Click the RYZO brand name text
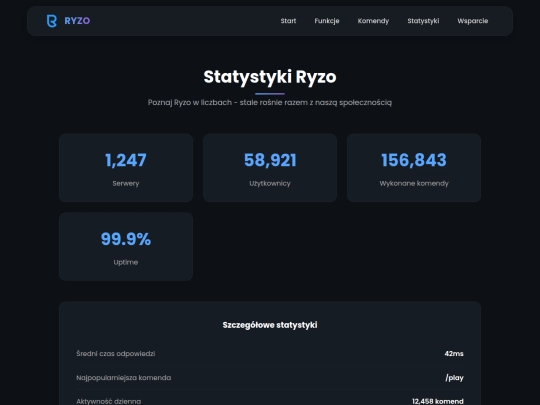Image resolution: width=540 pixels, height=405 pixels. tap(77, 21)
